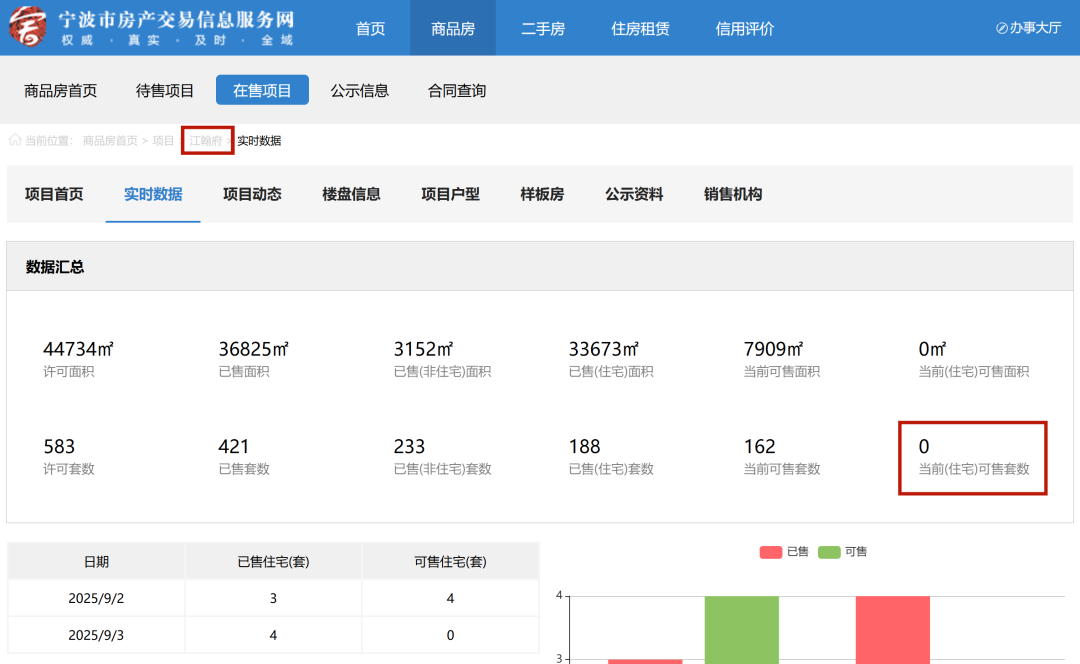Select the 待售项目 sub-navigation tab

[x=165, y=91]
